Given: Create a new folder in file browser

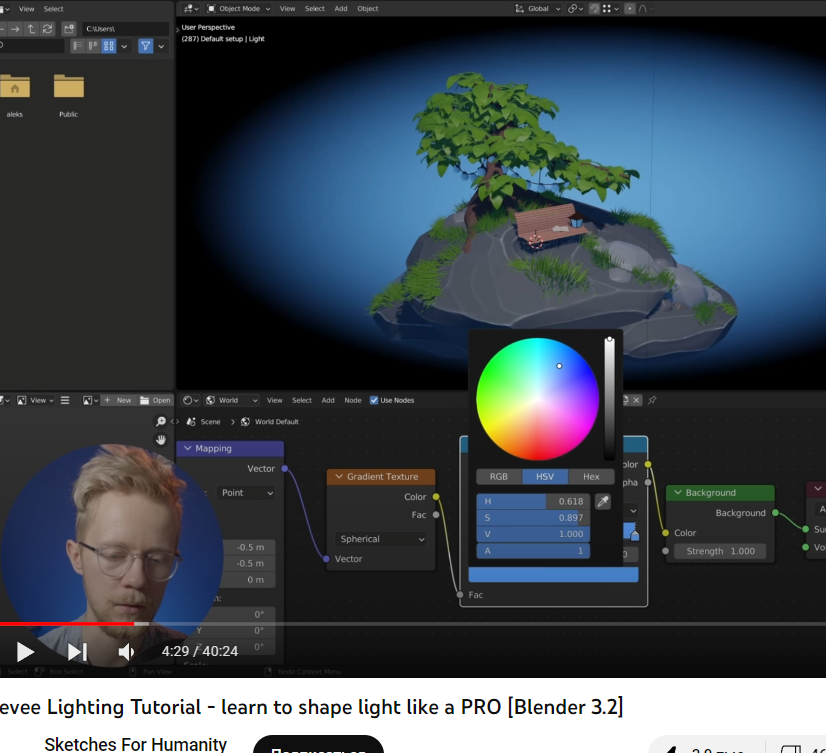Looking at the screenshot, I should click(68, 29).
